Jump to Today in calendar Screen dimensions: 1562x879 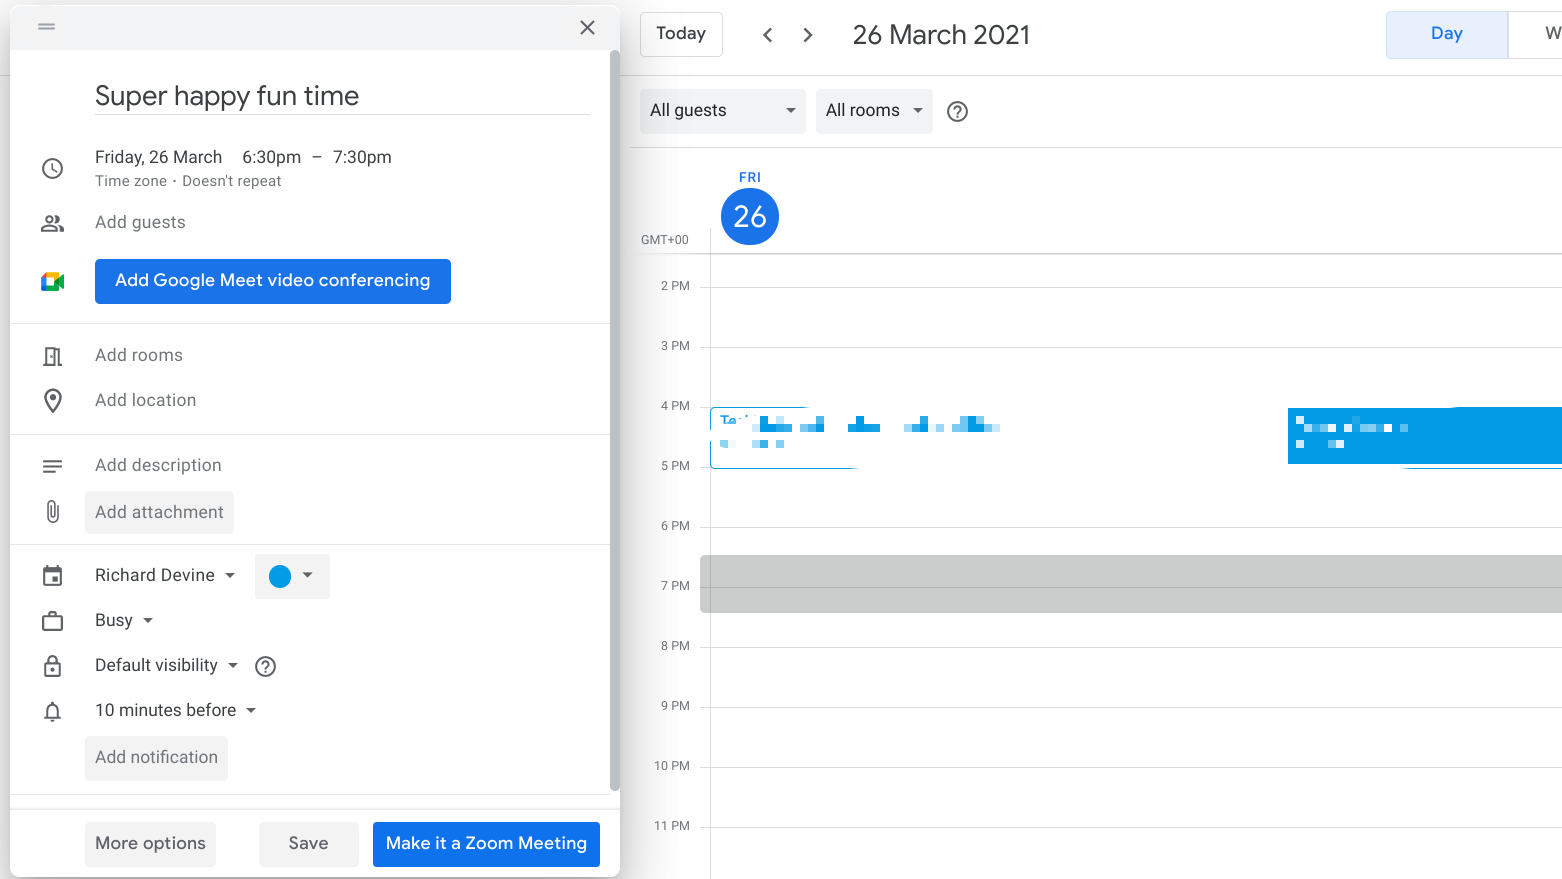pos(681,34)
